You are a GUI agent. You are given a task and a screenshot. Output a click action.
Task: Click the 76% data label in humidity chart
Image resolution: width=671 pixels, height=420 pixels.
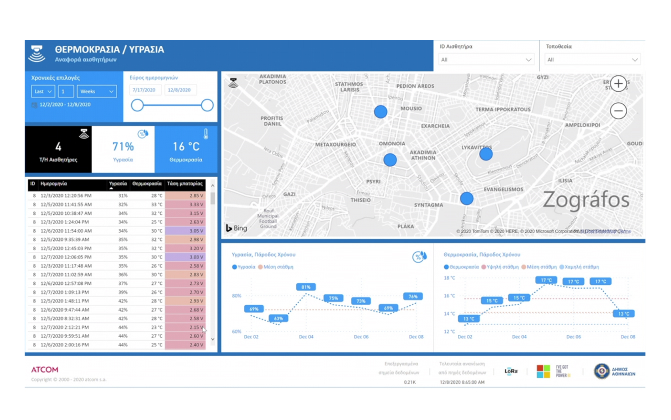[413, 296]
